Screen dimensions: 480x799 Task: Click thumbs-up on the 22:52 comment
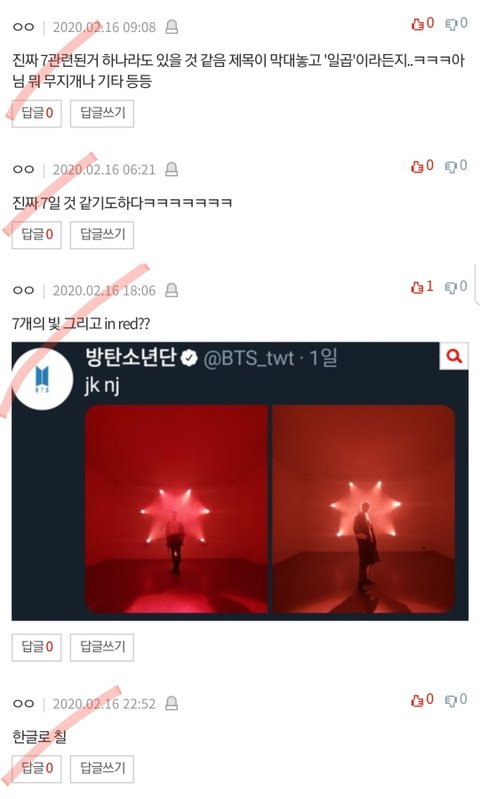coord(417,700)
